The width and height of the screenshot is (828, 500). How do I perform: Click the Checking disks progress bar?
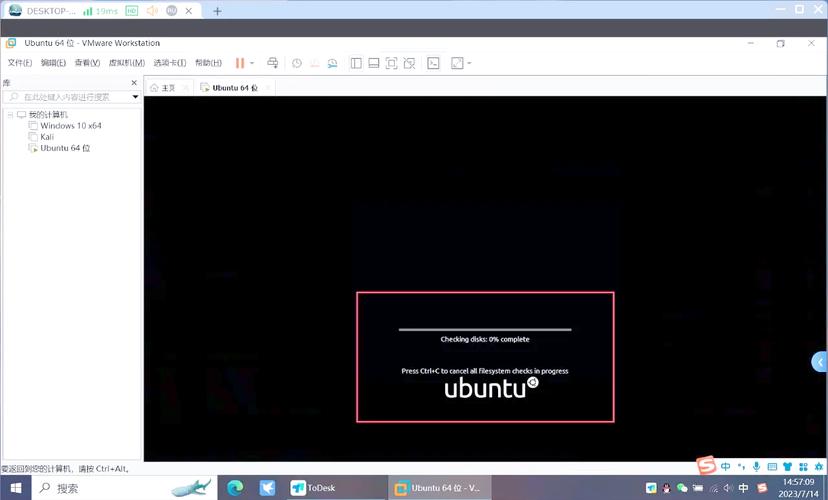point(485,329)
